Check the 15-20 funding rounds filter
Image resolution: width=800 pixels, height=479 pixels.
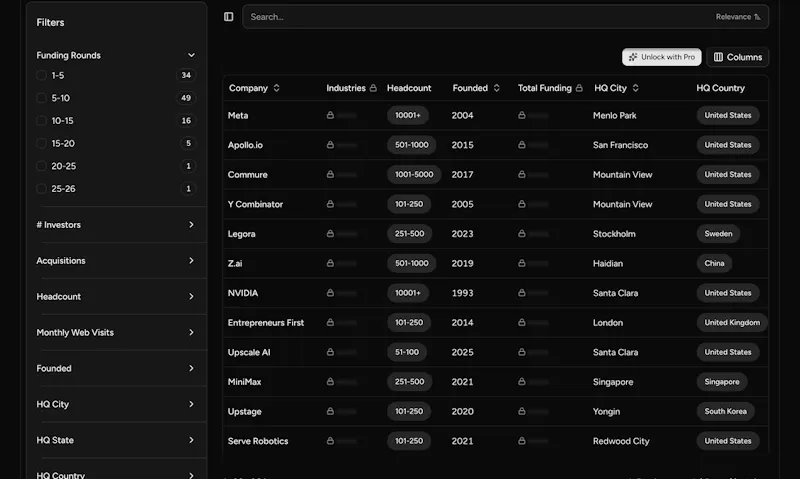click(x=41, y=143)
